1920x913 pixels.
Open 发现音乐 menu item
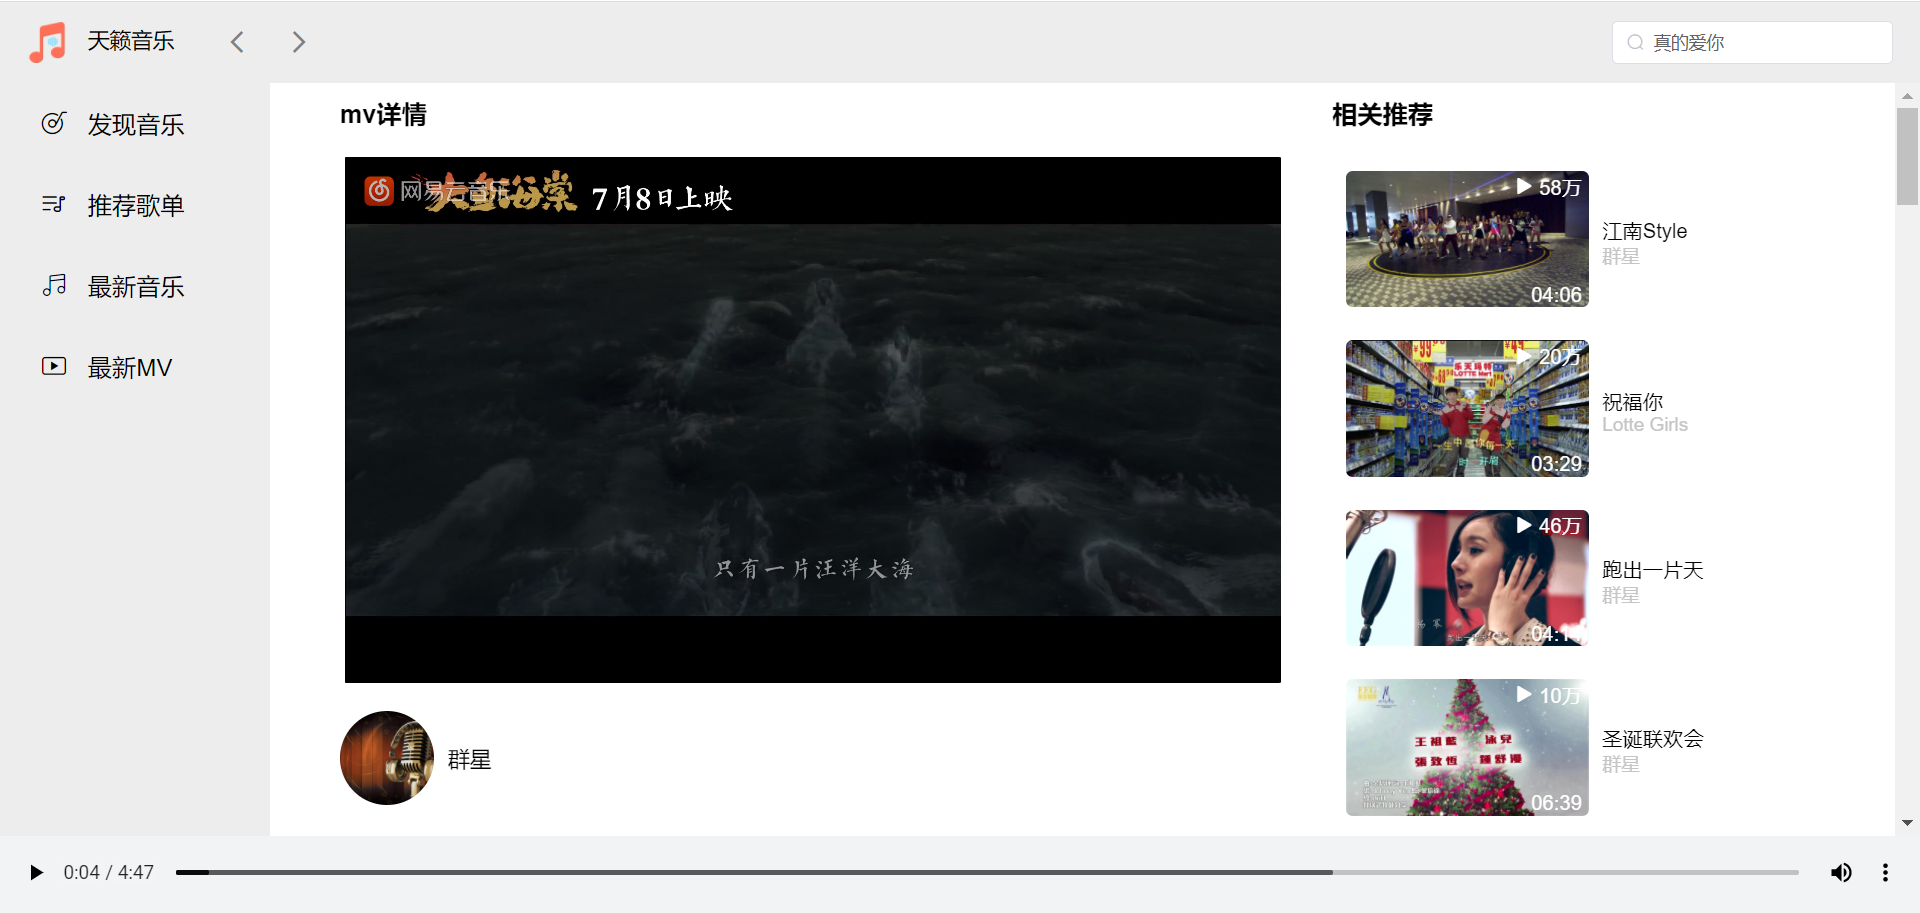[135, 125]
